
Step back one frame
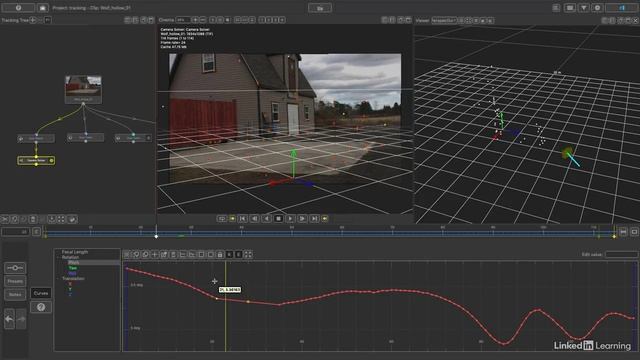[254, 219]
